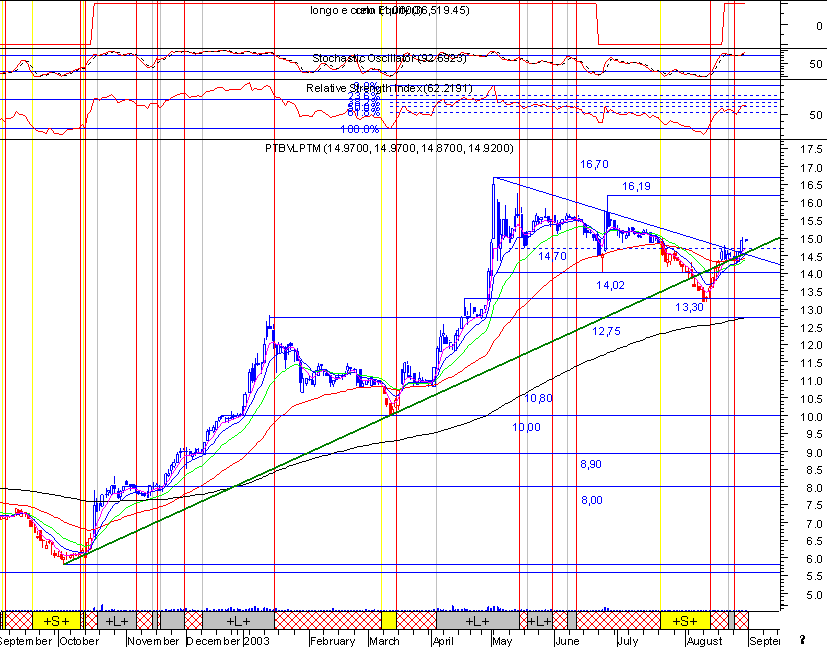Click the 10,00 support level label

click(526, 427)
